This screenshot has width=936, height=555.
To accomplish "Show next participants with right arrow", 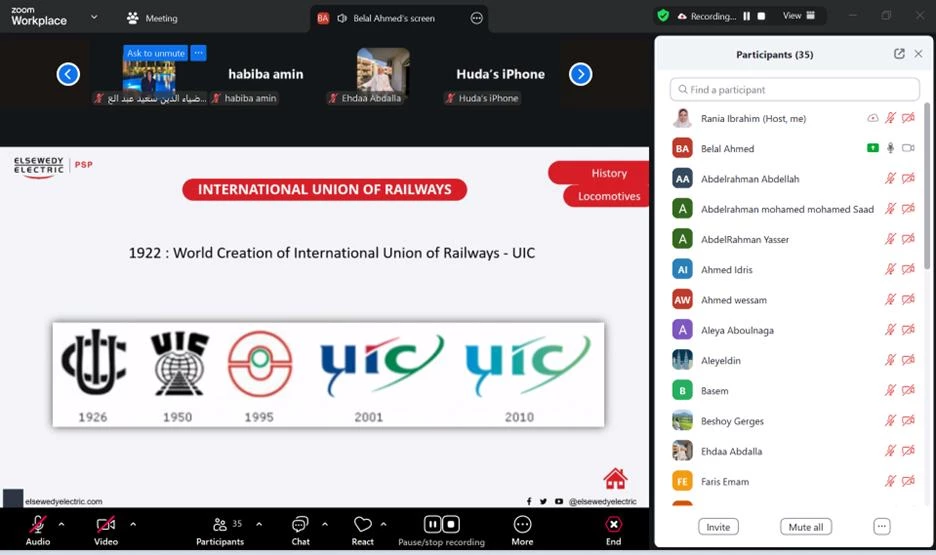I will tap(581, 74).
